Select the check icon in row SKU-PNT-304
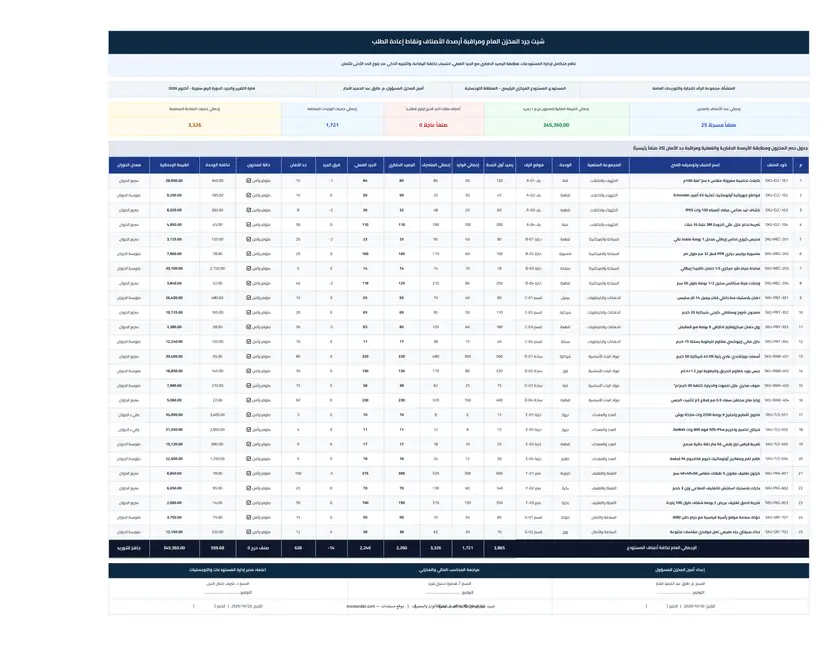The width and height of the screenshot is (840, 649). (x=249, y=341)
